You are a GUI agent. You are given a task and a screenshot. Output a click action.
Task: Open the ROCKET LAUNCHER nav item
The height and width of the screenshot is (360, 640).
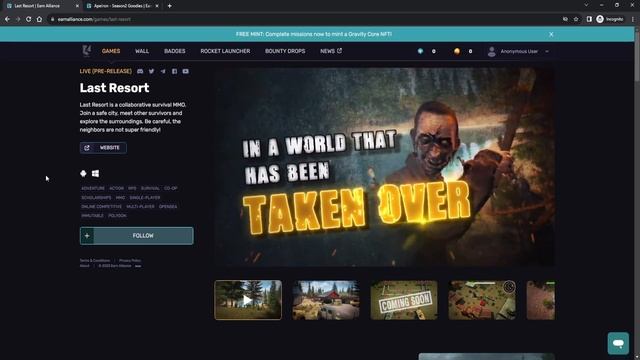pyautogui.click(x=225, y=51)
